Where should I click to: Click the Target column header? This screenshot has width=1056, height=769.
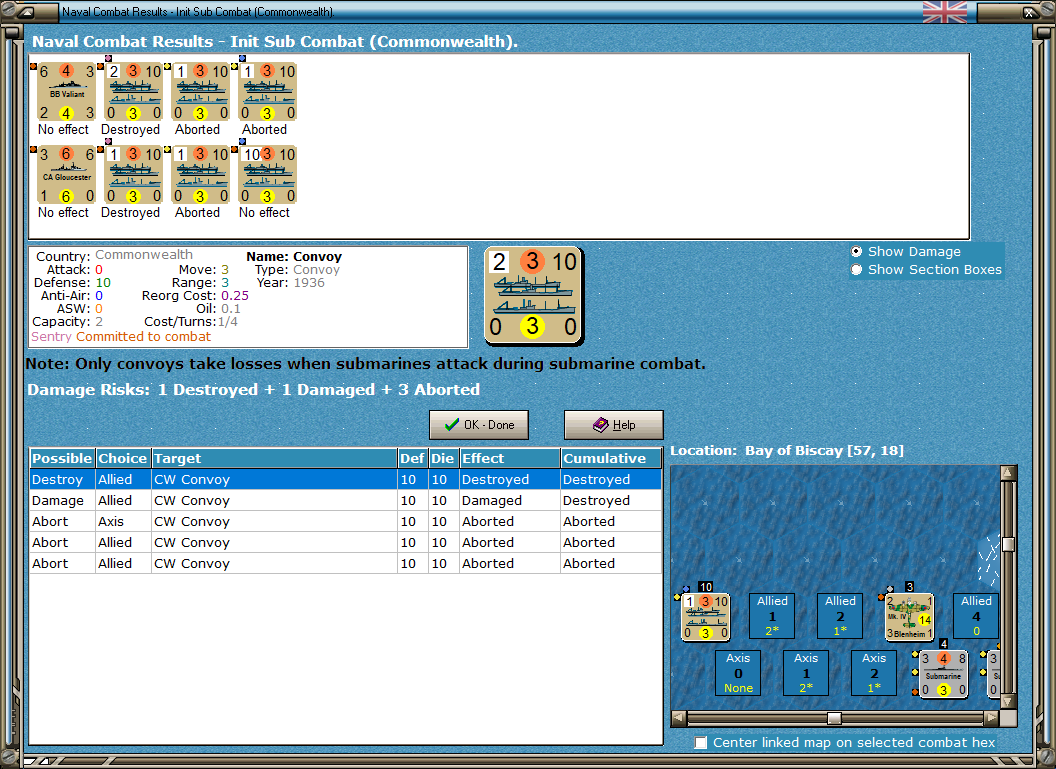(275, 458)
